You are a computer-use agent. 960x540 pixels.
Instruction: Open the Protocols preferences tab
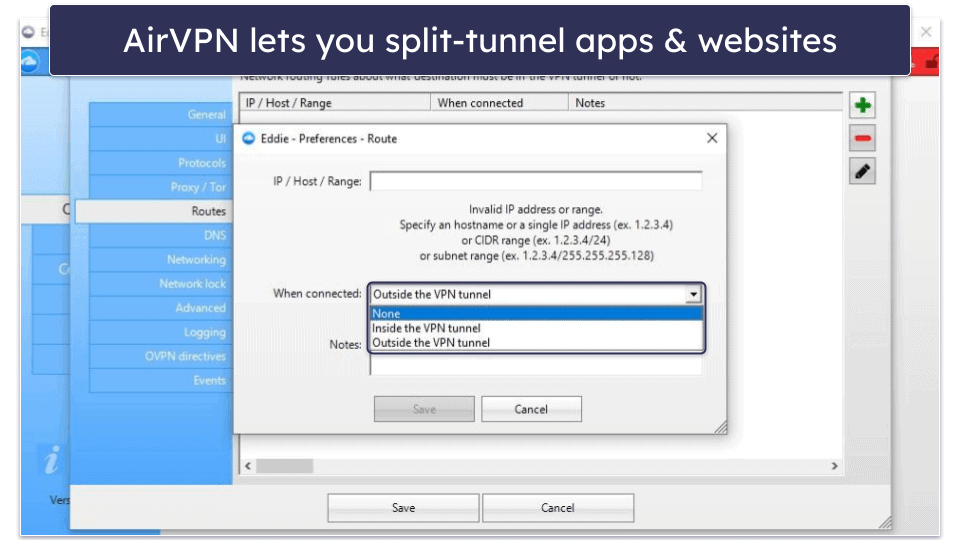pos(161,163)
